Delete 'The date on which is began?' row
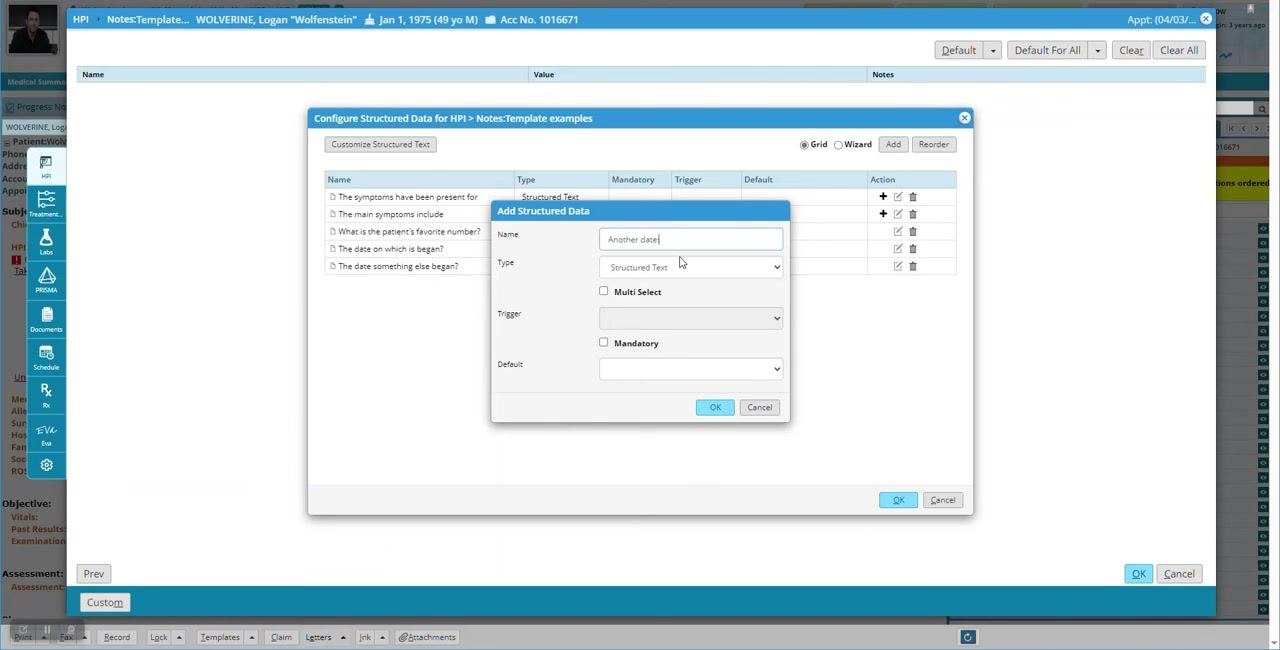This screenshot has width=1280, height=650. pos(913,249)
